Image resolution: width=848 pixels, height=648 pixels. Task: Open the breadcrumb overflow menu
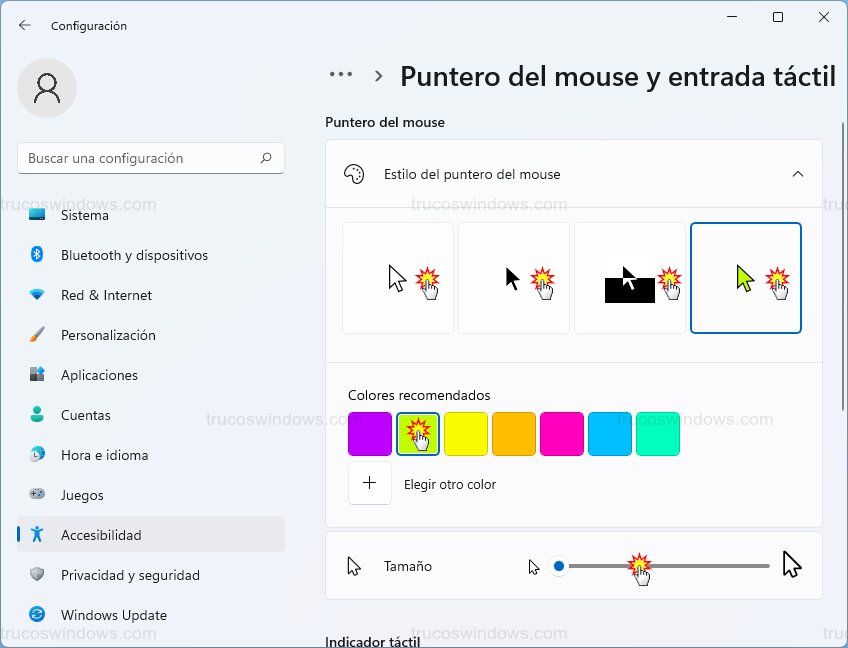point(341,74)
